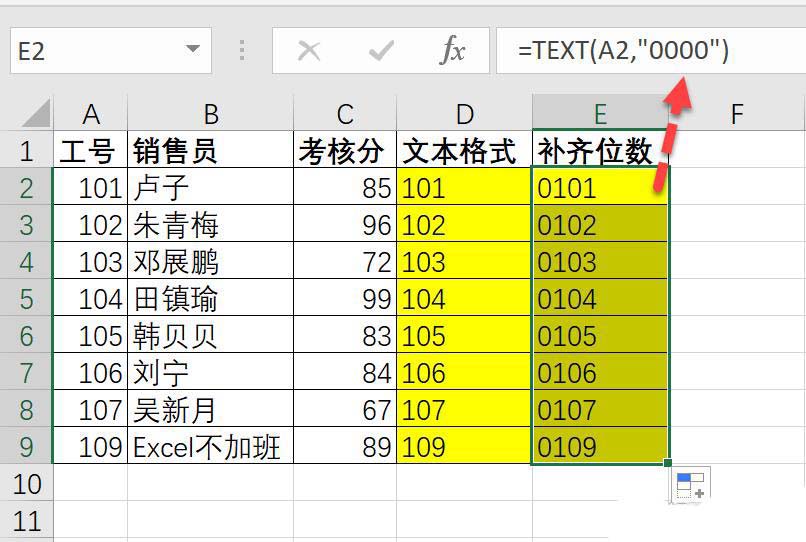The width and height of the screenshot is (806, 542).
Task: Open the Insert Function fx button
Action: point(453,51)
